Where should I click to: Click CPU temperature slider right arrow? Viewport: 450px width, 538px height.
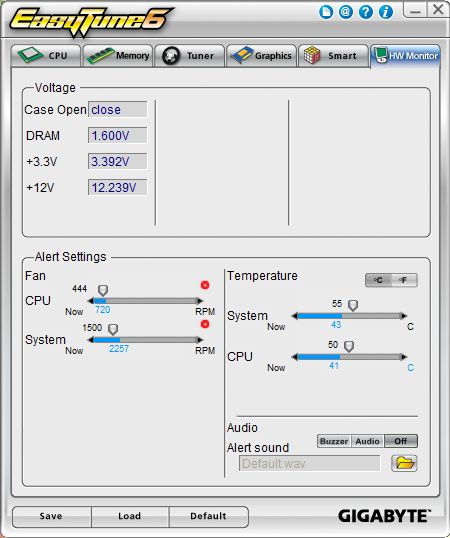[x=404, y=357]
